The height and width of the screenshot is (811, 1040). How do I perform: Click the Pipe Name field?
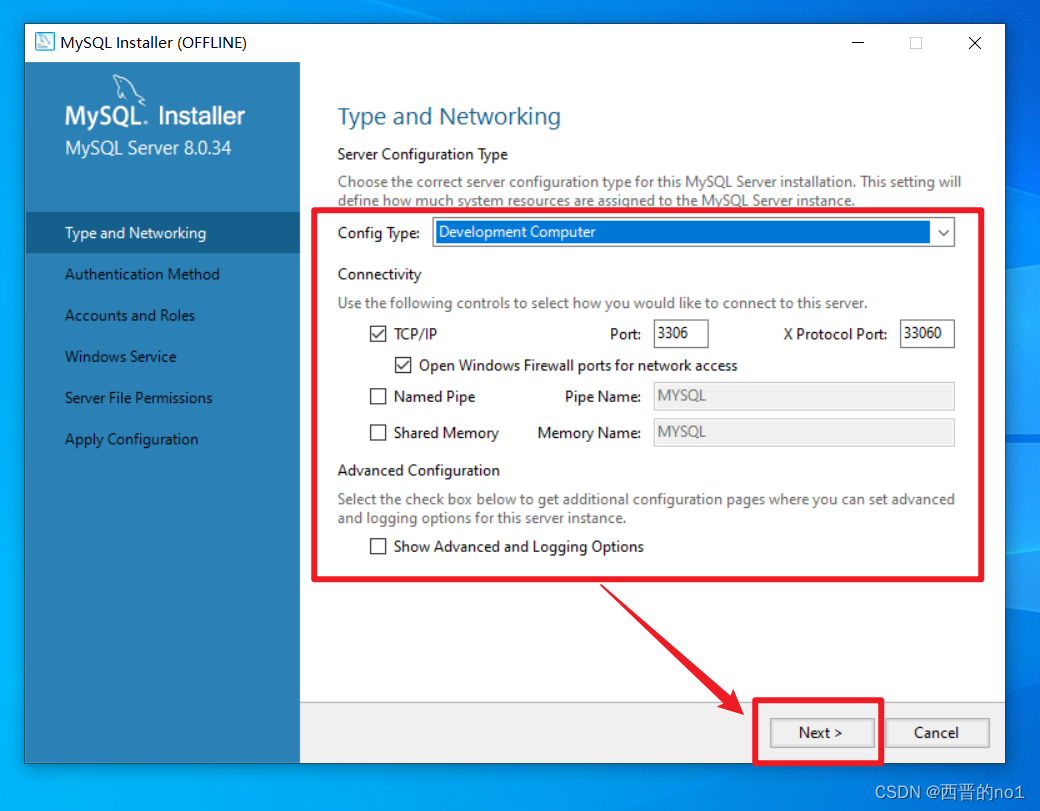pos(804,396)
